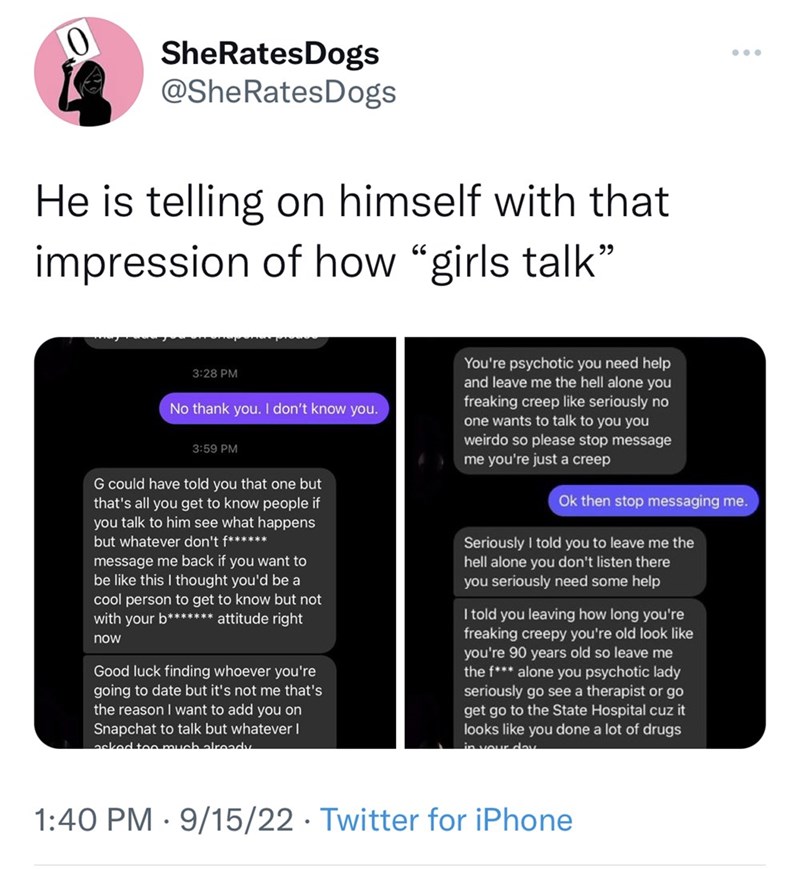The image size is (800, 869).
Task: Click the SheRatesDogs display name
Action: (270, 53)
